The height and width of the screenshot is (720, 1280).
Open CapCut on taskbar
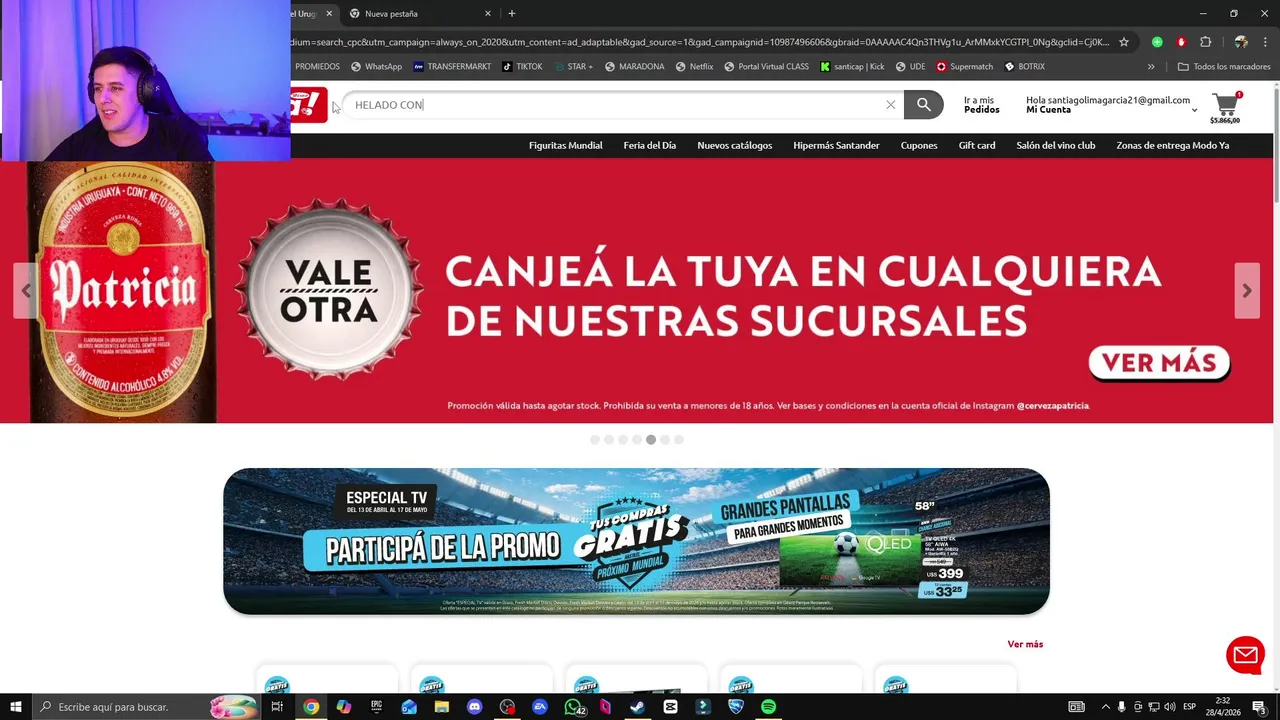[670, 707]
